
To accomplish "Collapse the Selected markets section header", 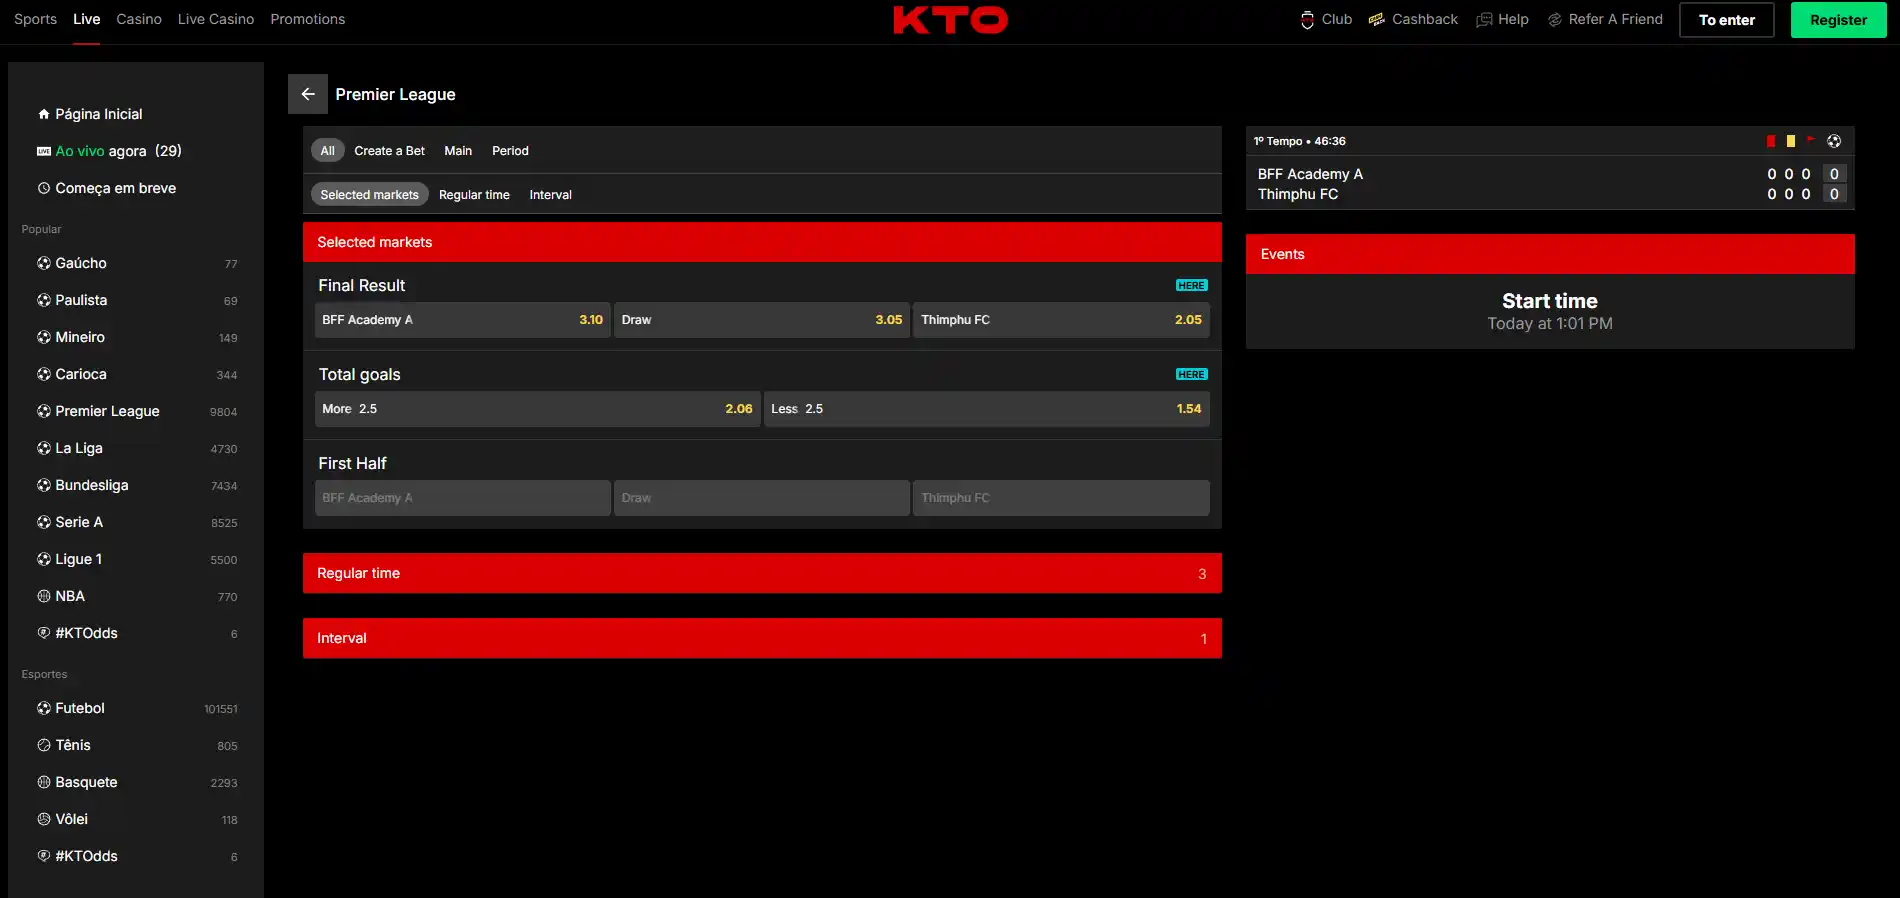I will 762,242.
